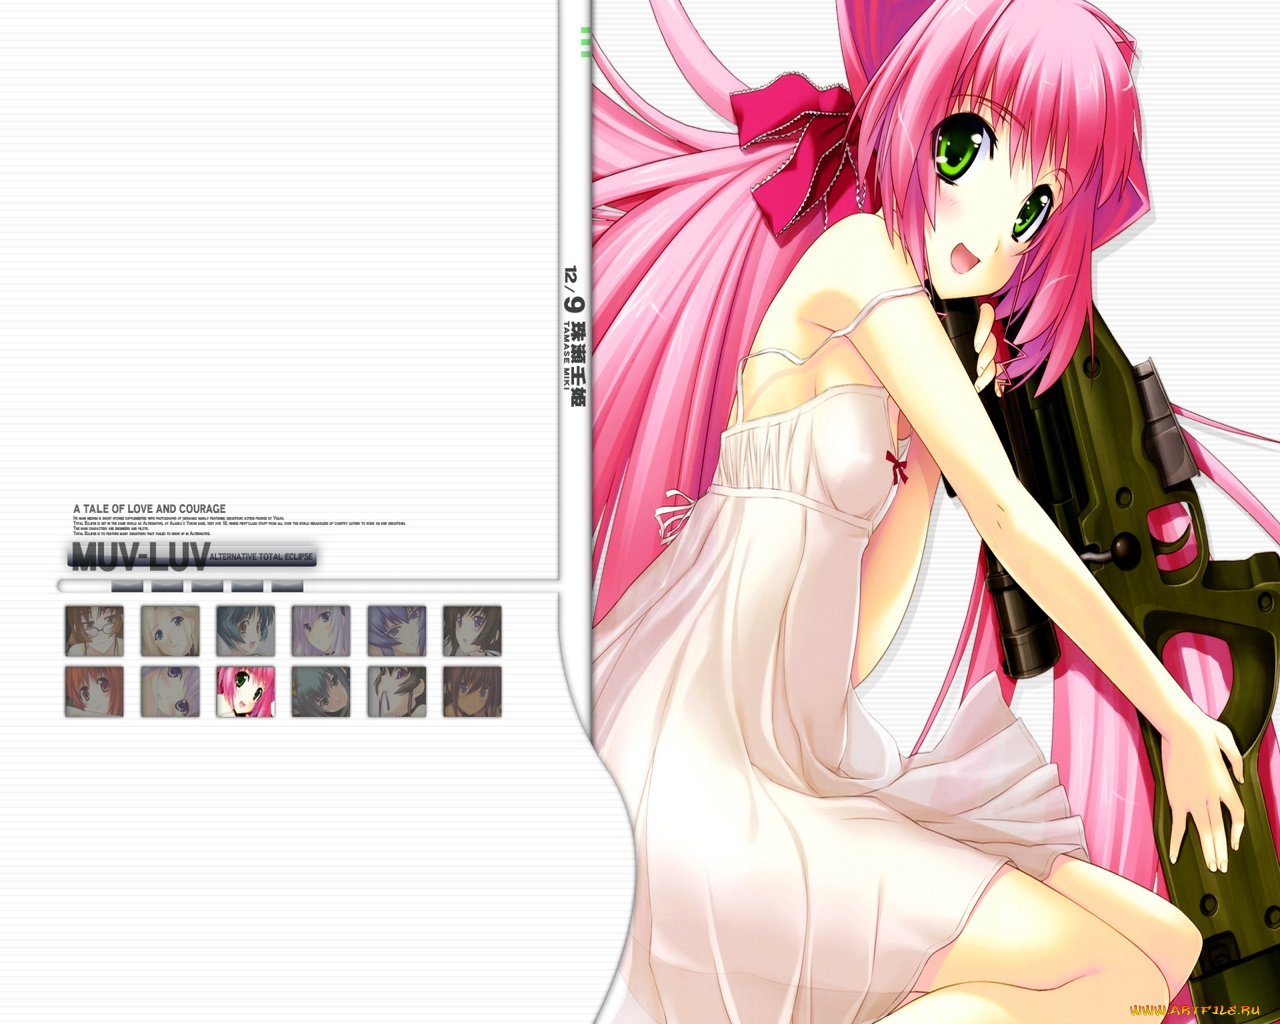Screen dimensions: 1280x1024
Task: Choose the teal-haired character with brown eyes
Action: pyautogui.click(x=245, y=631)
